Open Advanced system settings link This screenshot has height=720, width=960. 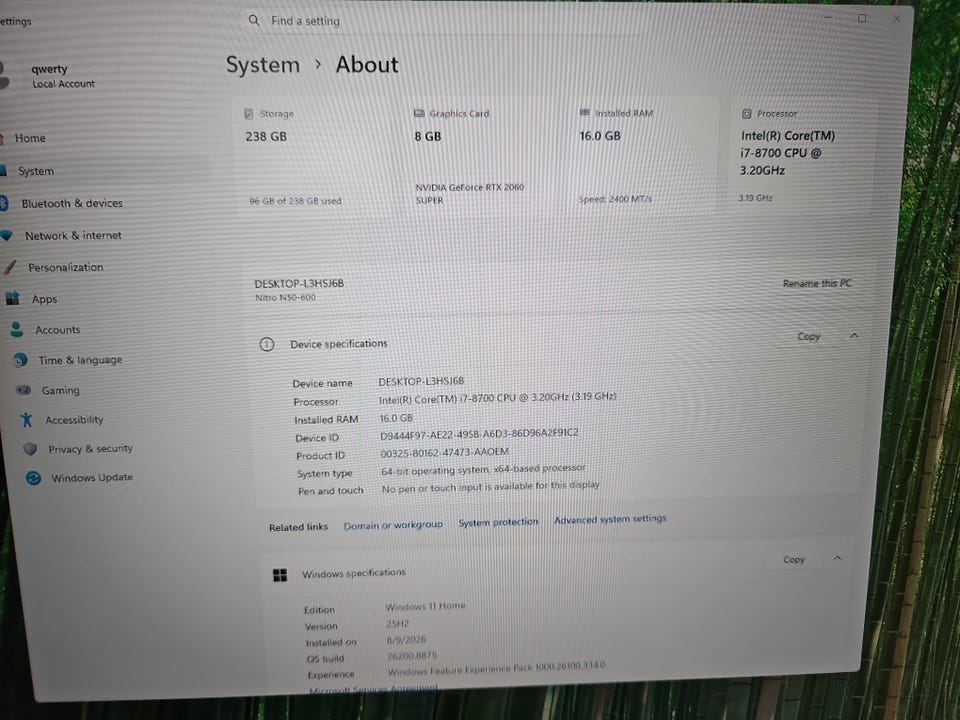coord(610,519)
